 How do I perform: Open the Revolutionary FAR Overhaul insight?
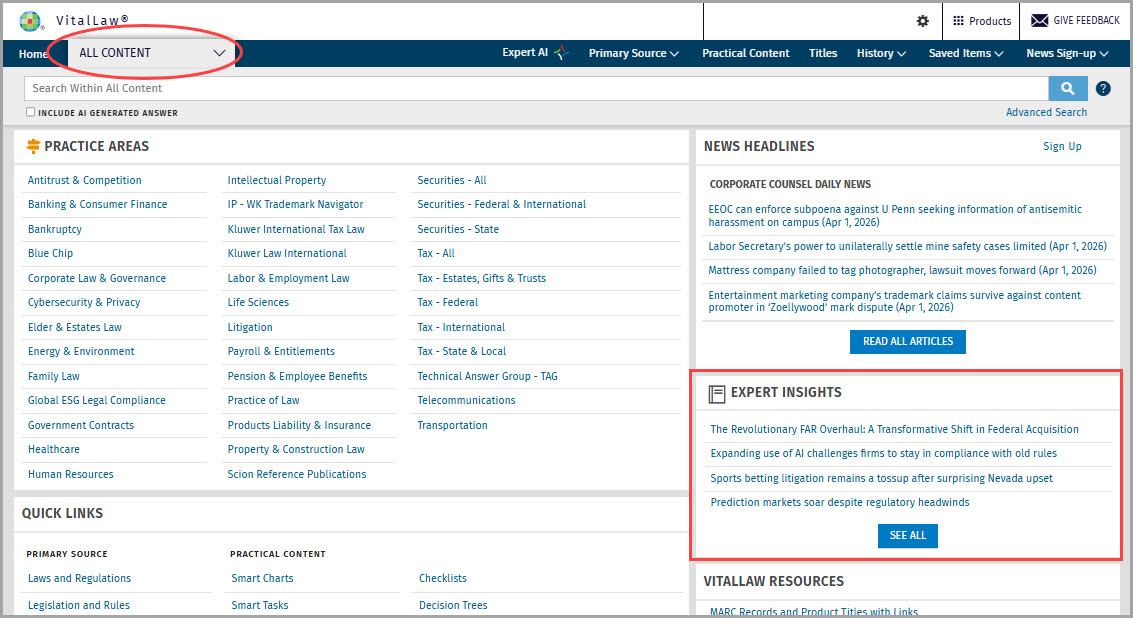click(895, 429)
